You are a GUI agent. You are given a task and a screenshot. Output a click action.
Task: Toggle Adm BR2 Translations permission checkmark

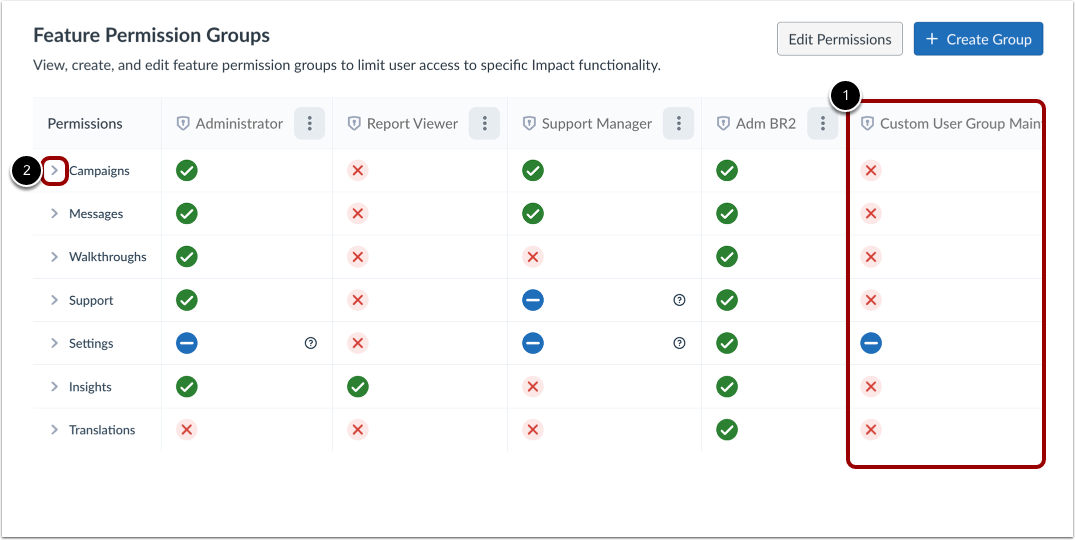point(727,430)
